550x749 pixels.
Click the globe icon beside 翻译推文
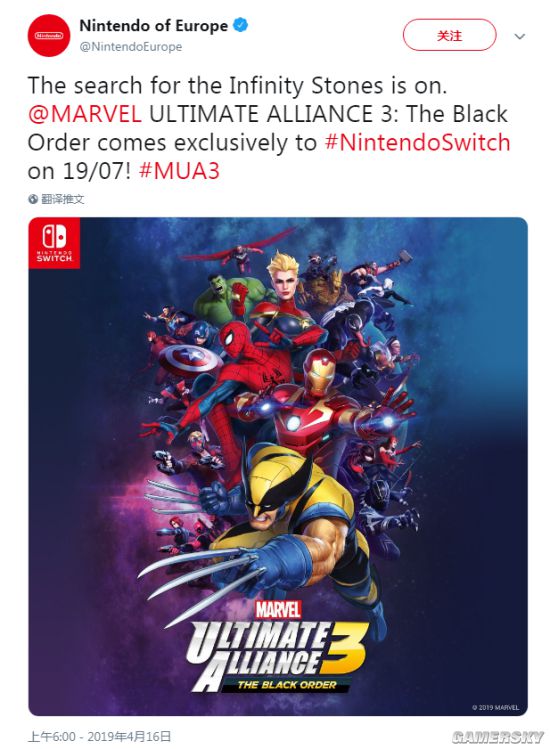pos(33,199)
